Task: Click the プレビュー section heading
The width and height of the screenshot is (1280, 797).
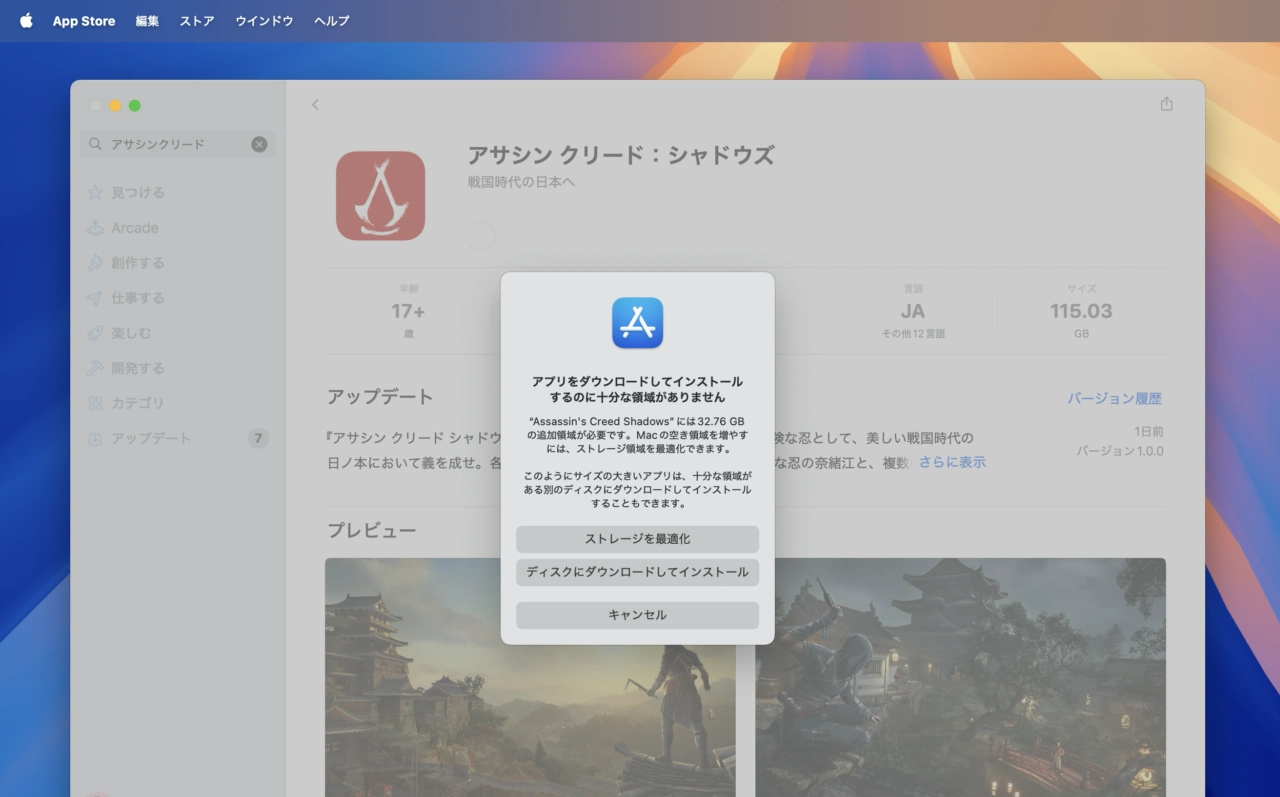Action: click(371, 530)
